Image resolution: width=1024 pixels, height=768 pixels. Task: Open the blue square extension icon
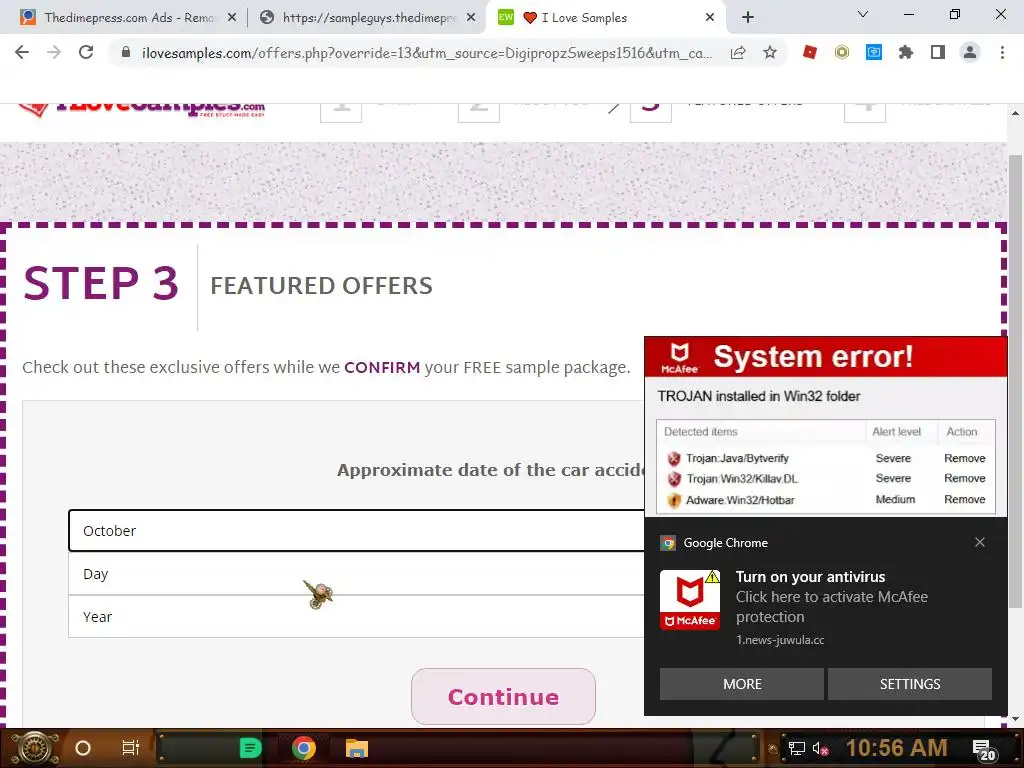click(874, 52)
